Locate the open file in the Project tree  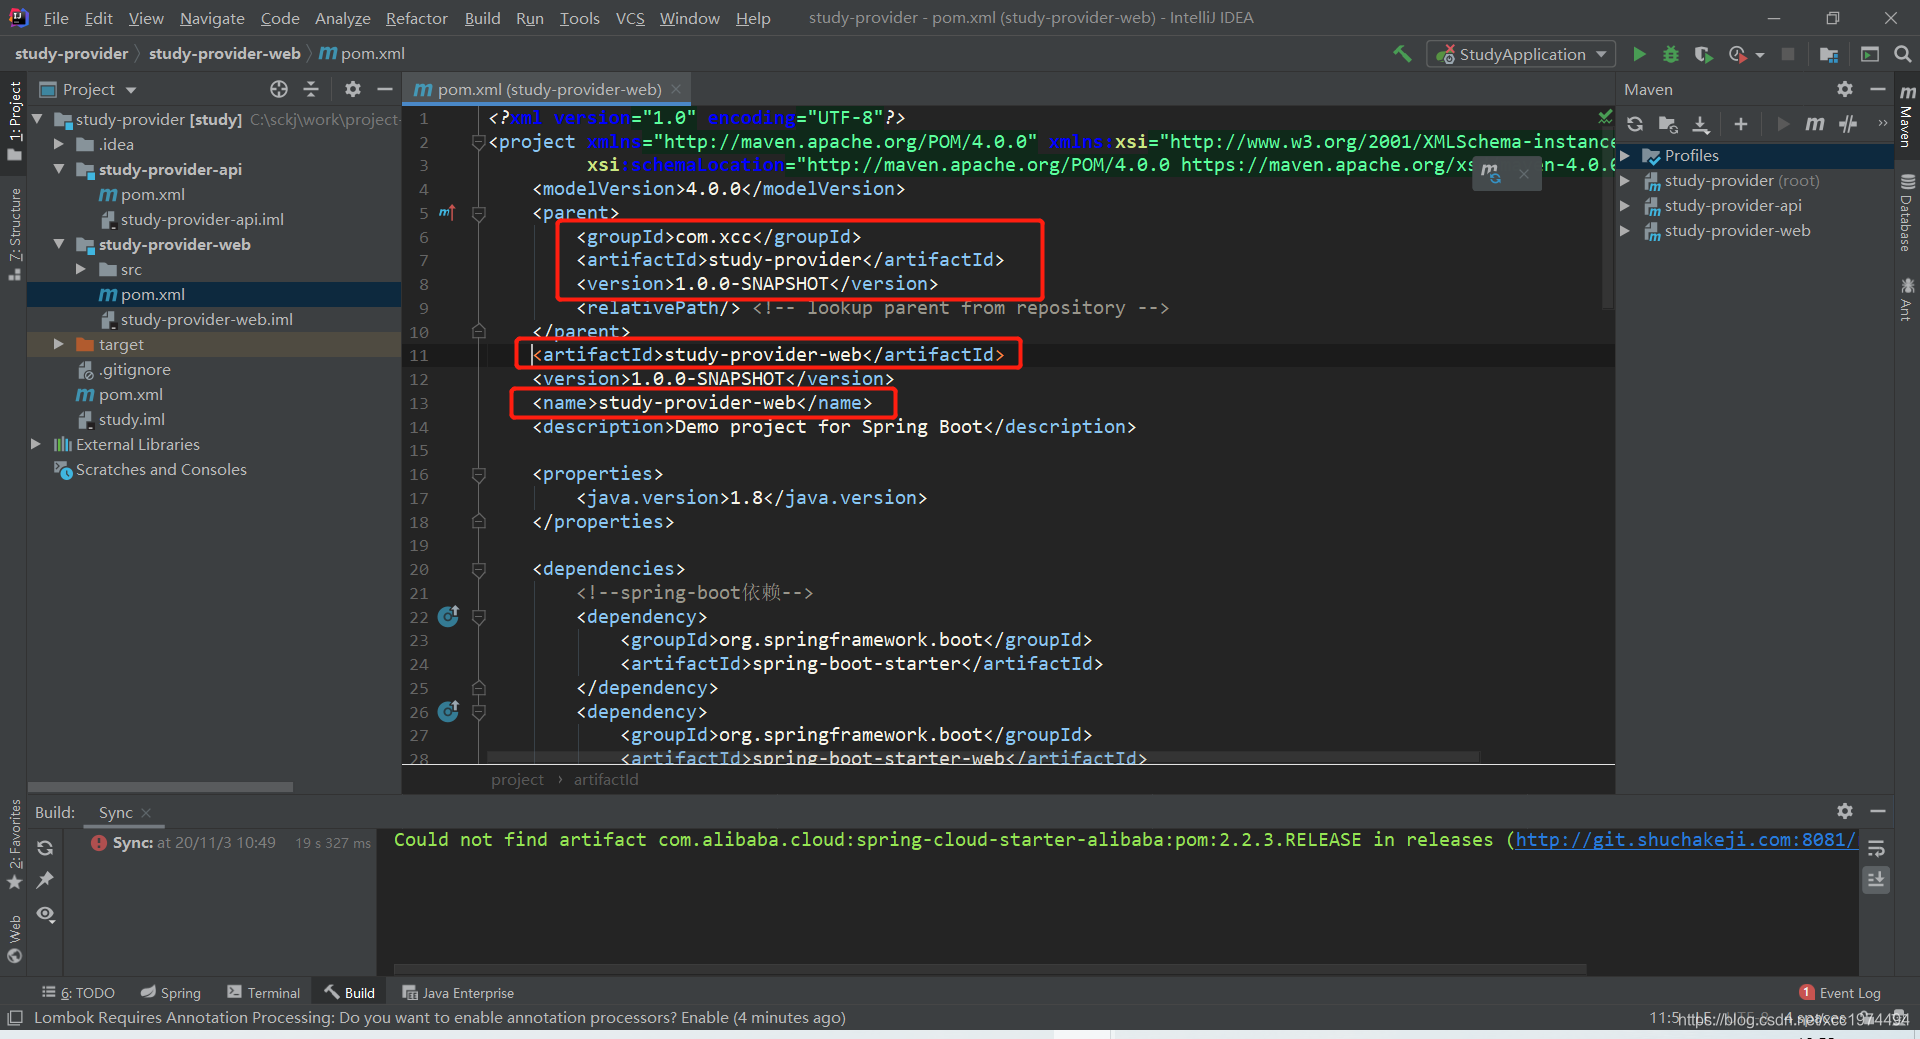[x=279, y=89]
